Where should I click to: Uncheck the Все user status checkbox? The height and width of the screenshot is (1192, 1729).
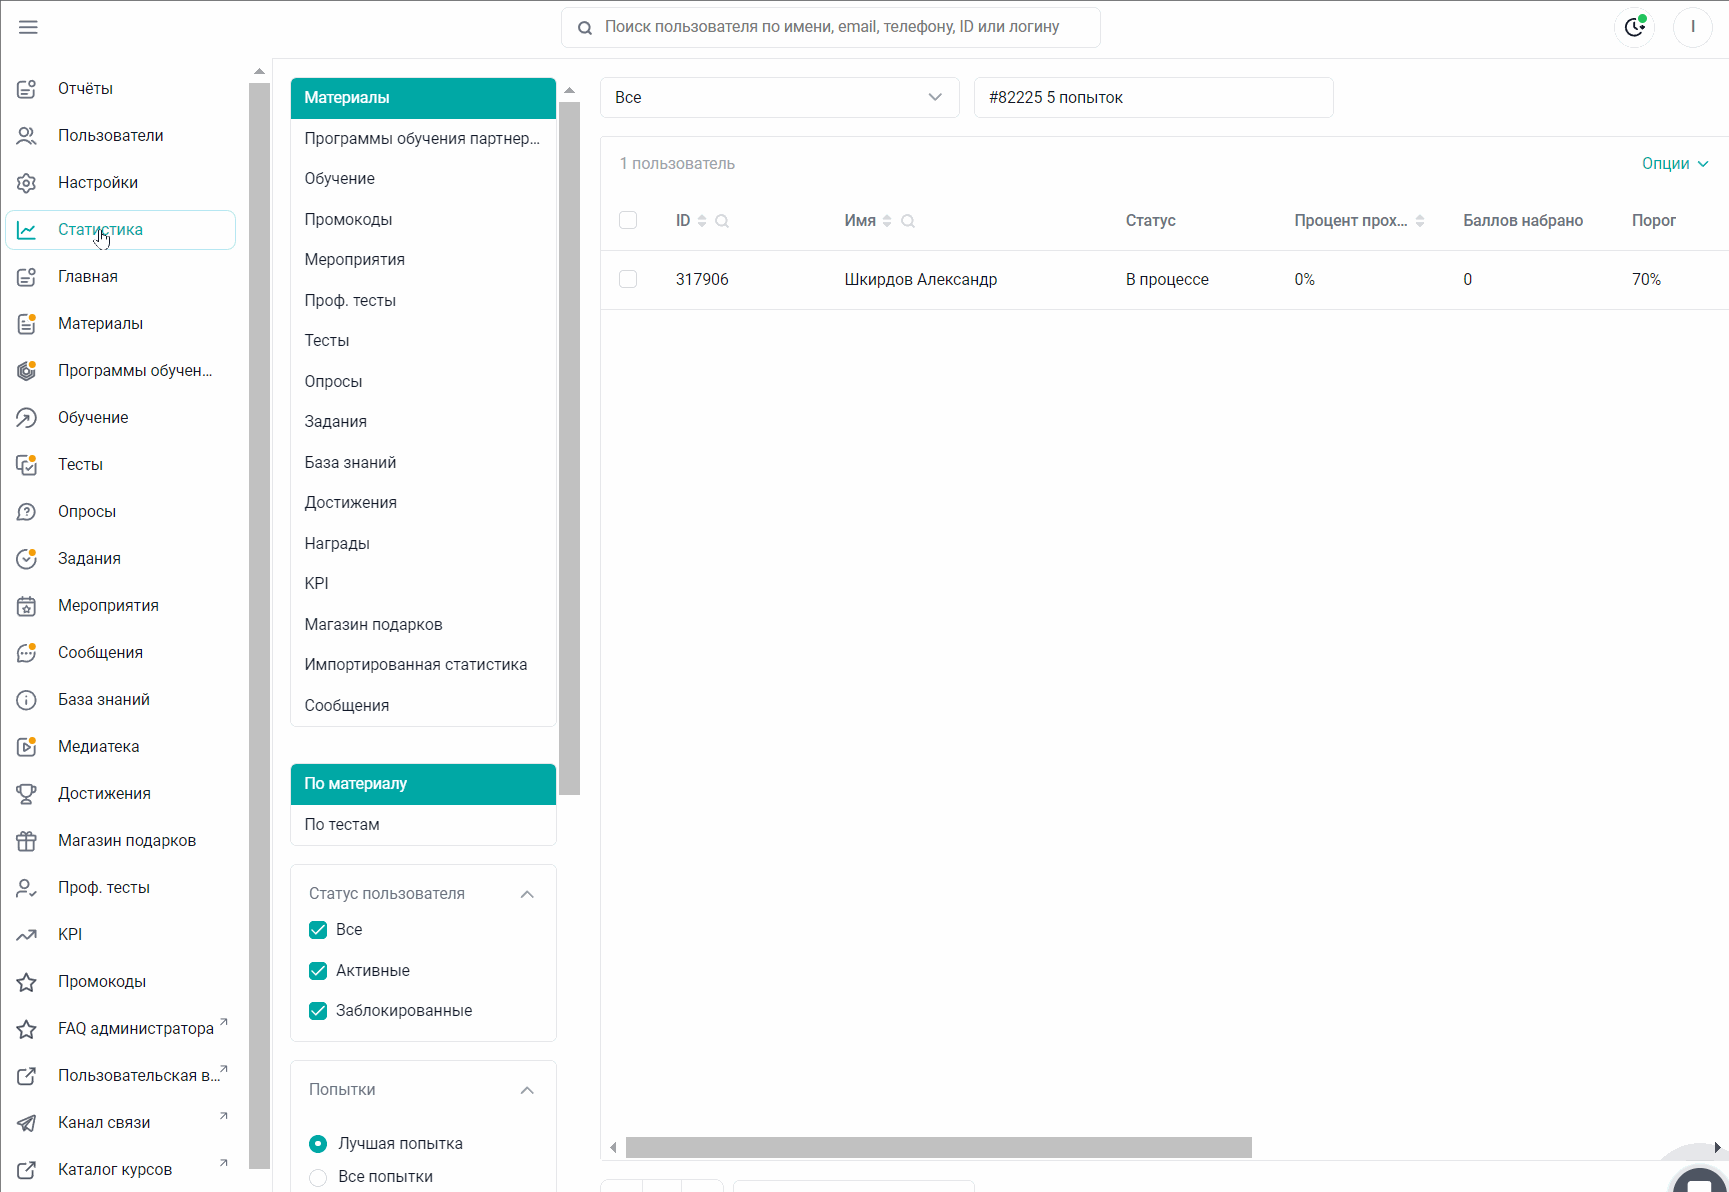tap(318, 930)
